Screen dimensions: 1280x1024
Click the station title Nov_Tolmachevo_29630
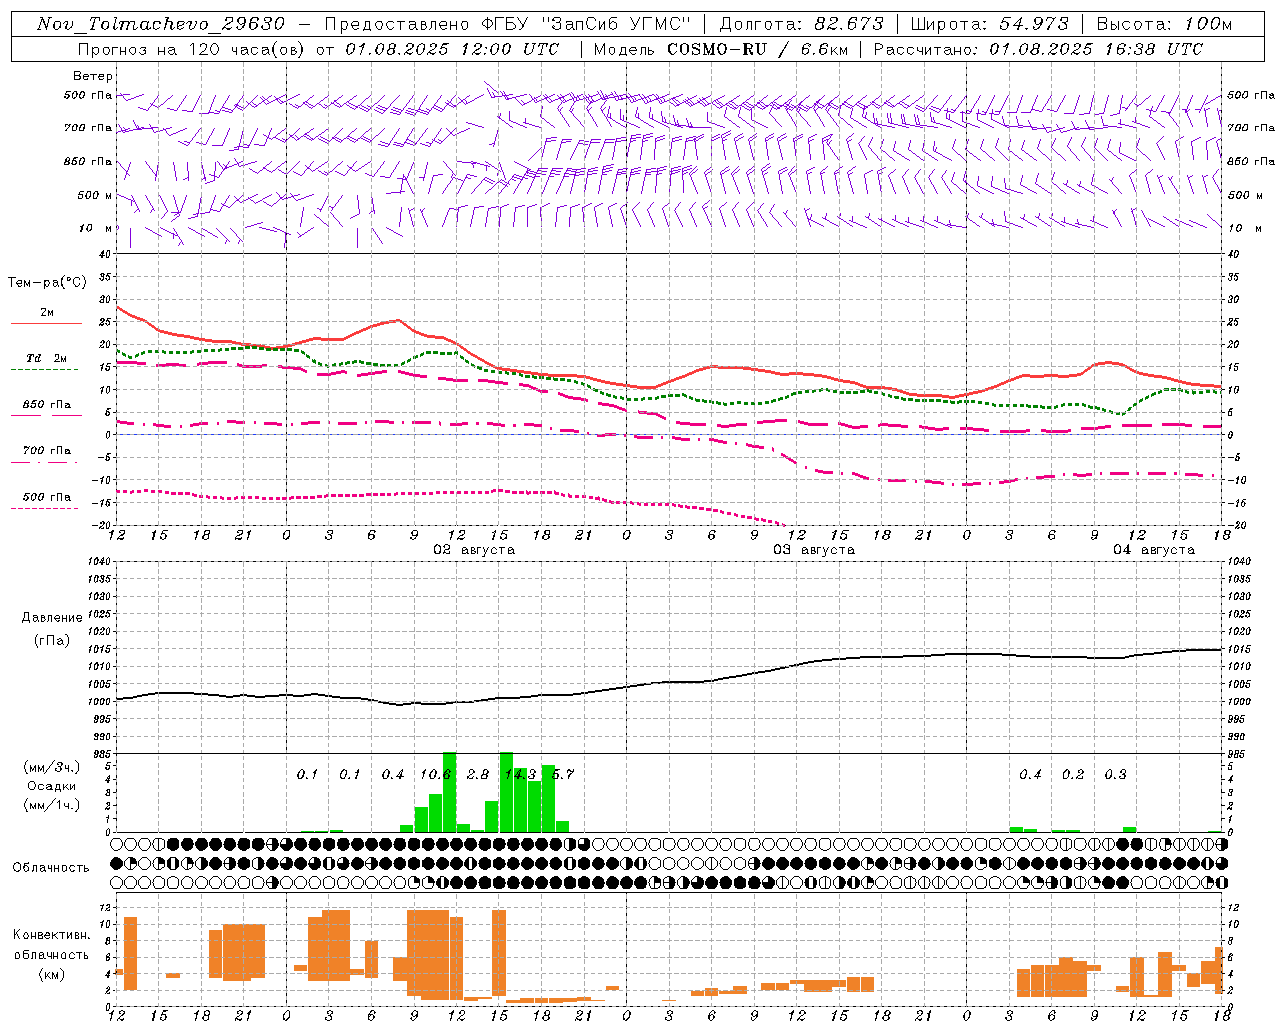click(160, 24)
